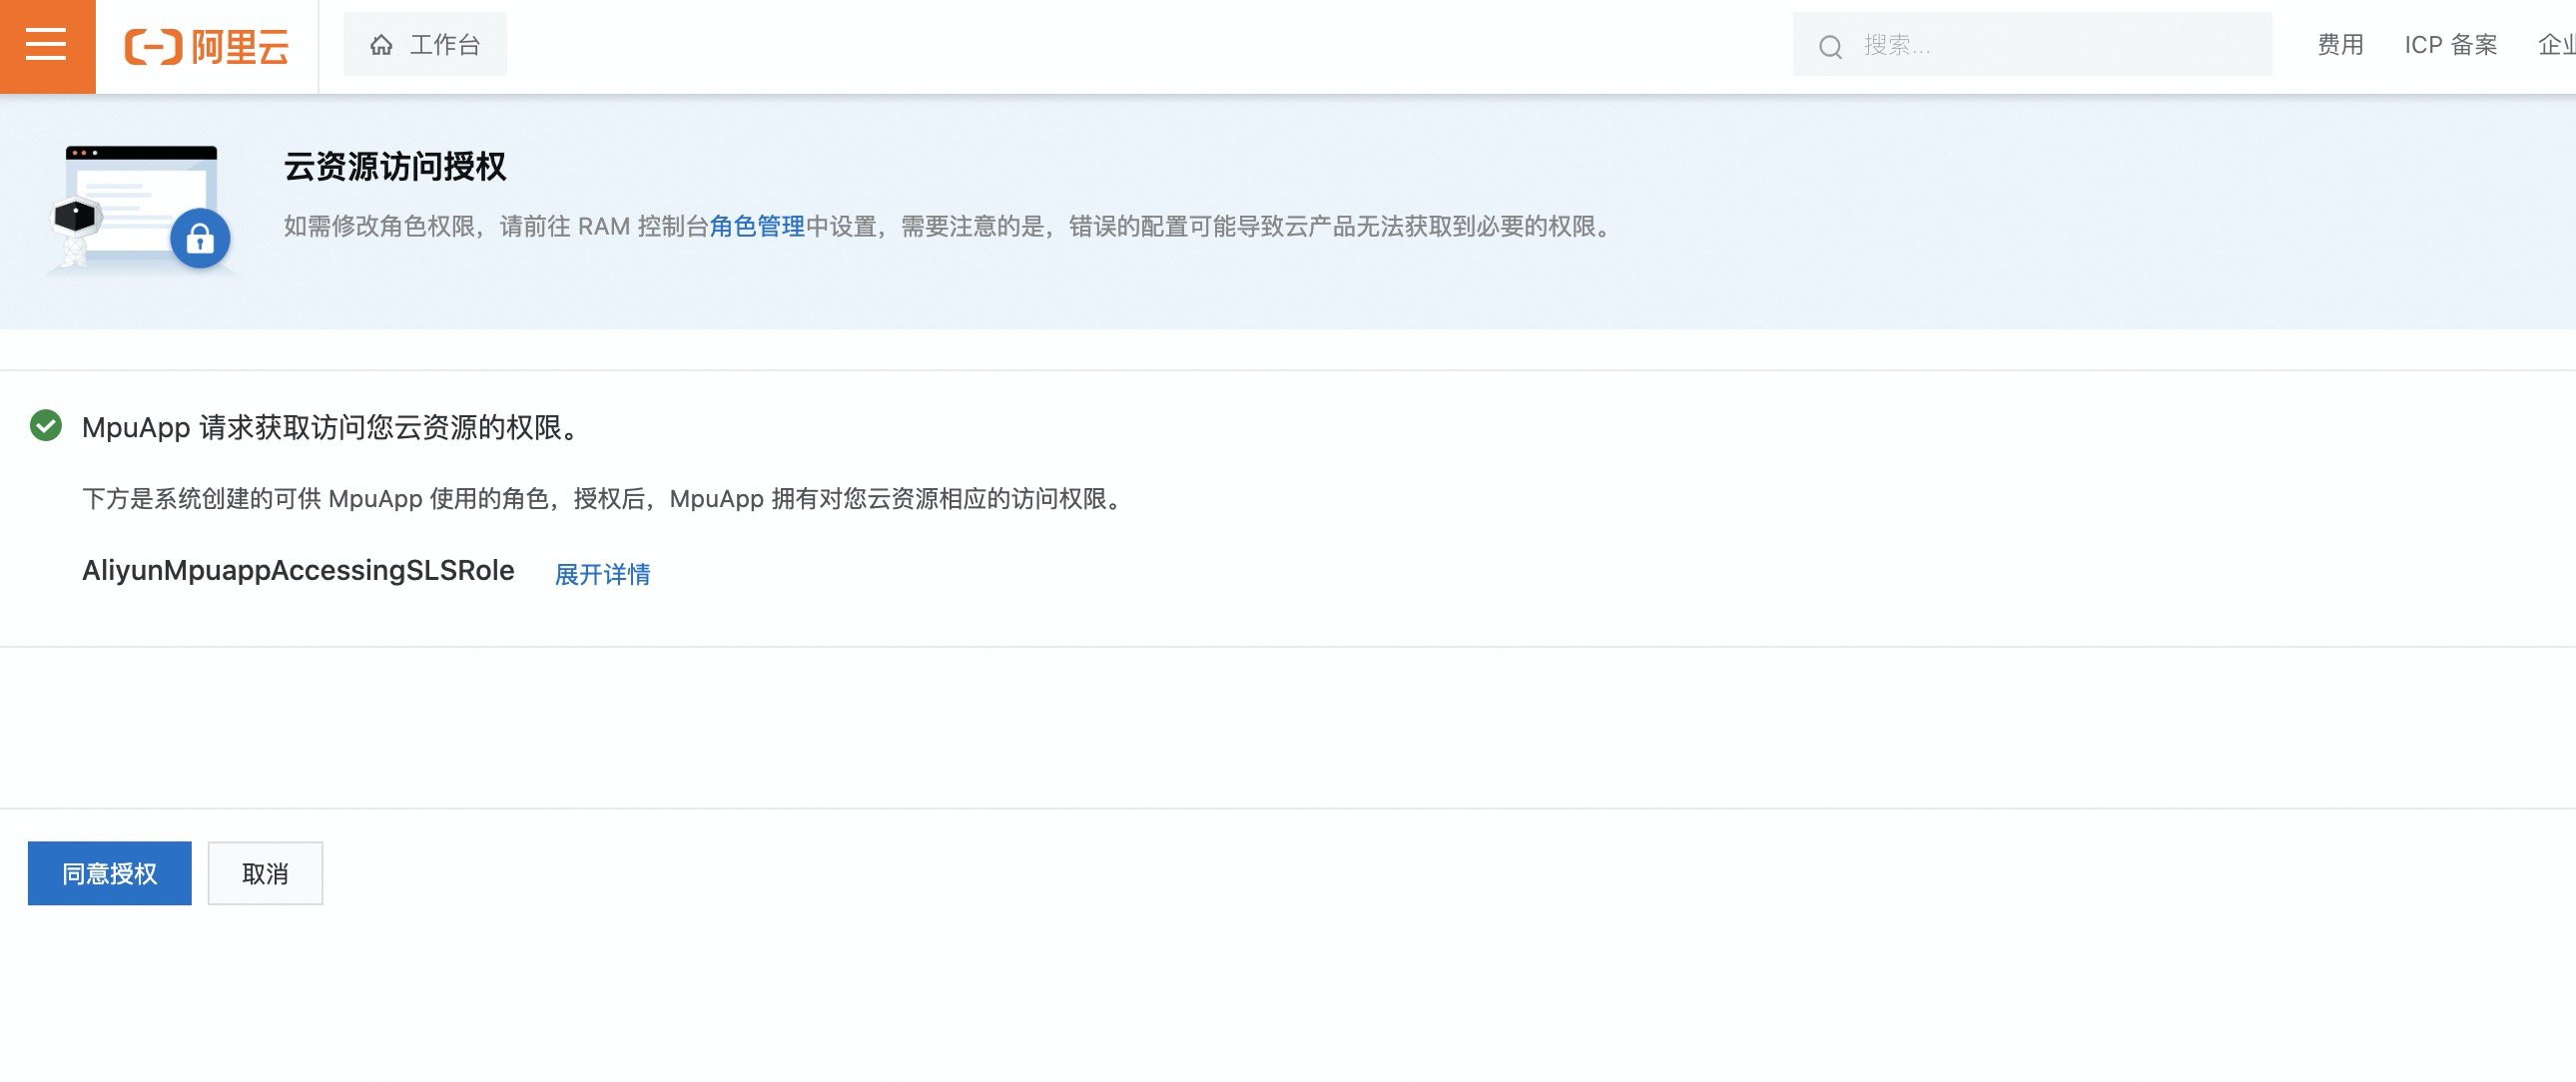Click the magnifier search icon

coord(1830,46)
